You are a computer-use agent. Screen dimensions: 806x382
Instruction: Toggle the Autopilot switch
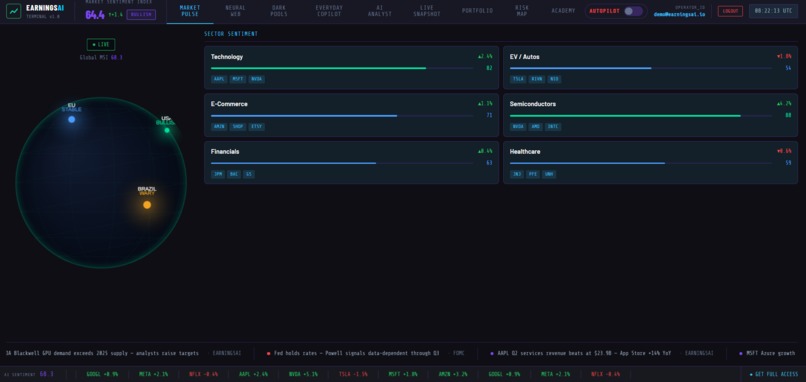pyautogui.click(x=633, y=11)
